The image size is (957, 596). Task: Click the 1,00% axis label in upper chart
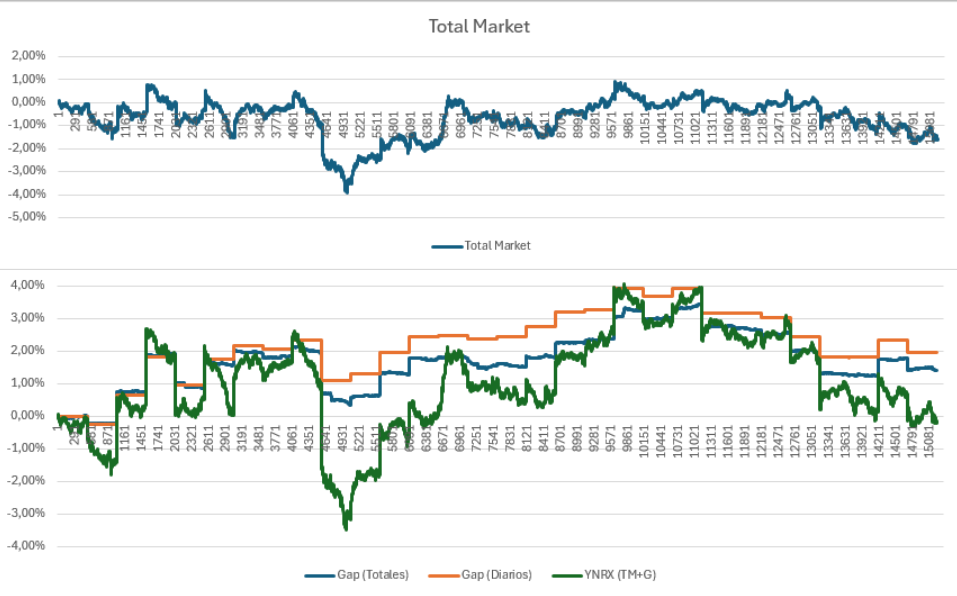click(29, 79)
